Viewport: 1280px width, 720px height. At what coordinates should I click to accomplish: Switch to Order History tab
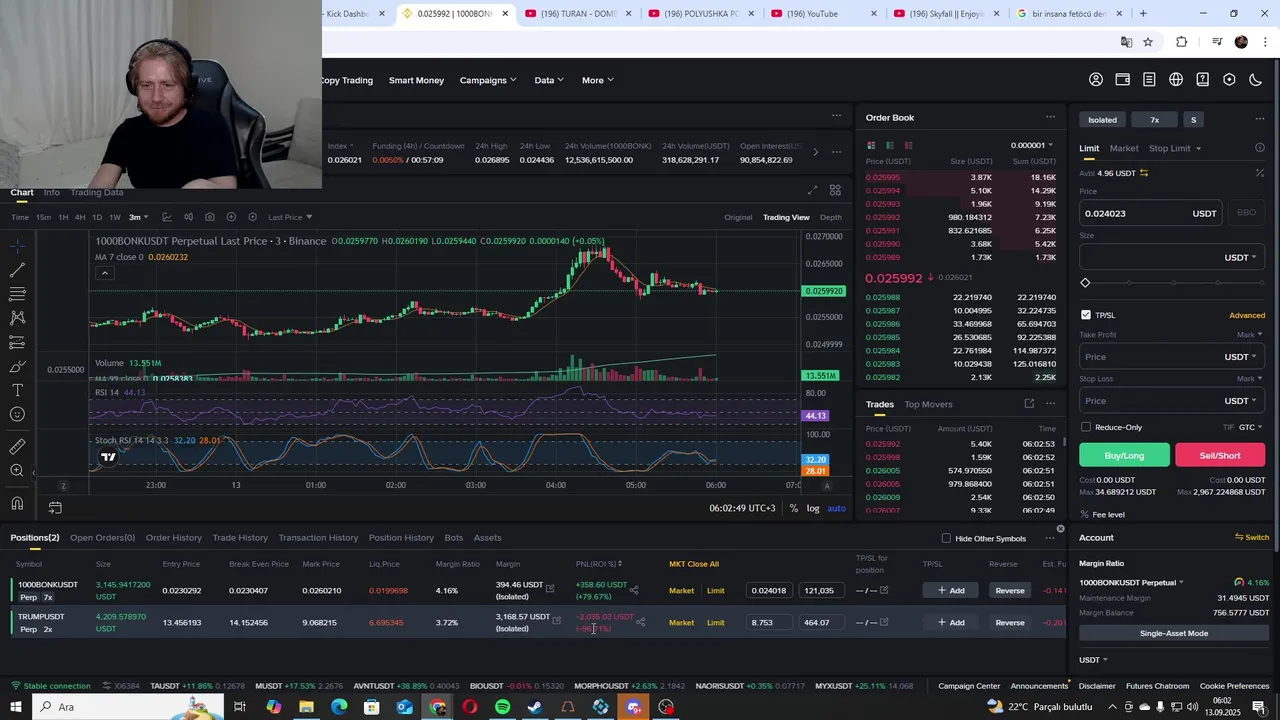point(174,538)
